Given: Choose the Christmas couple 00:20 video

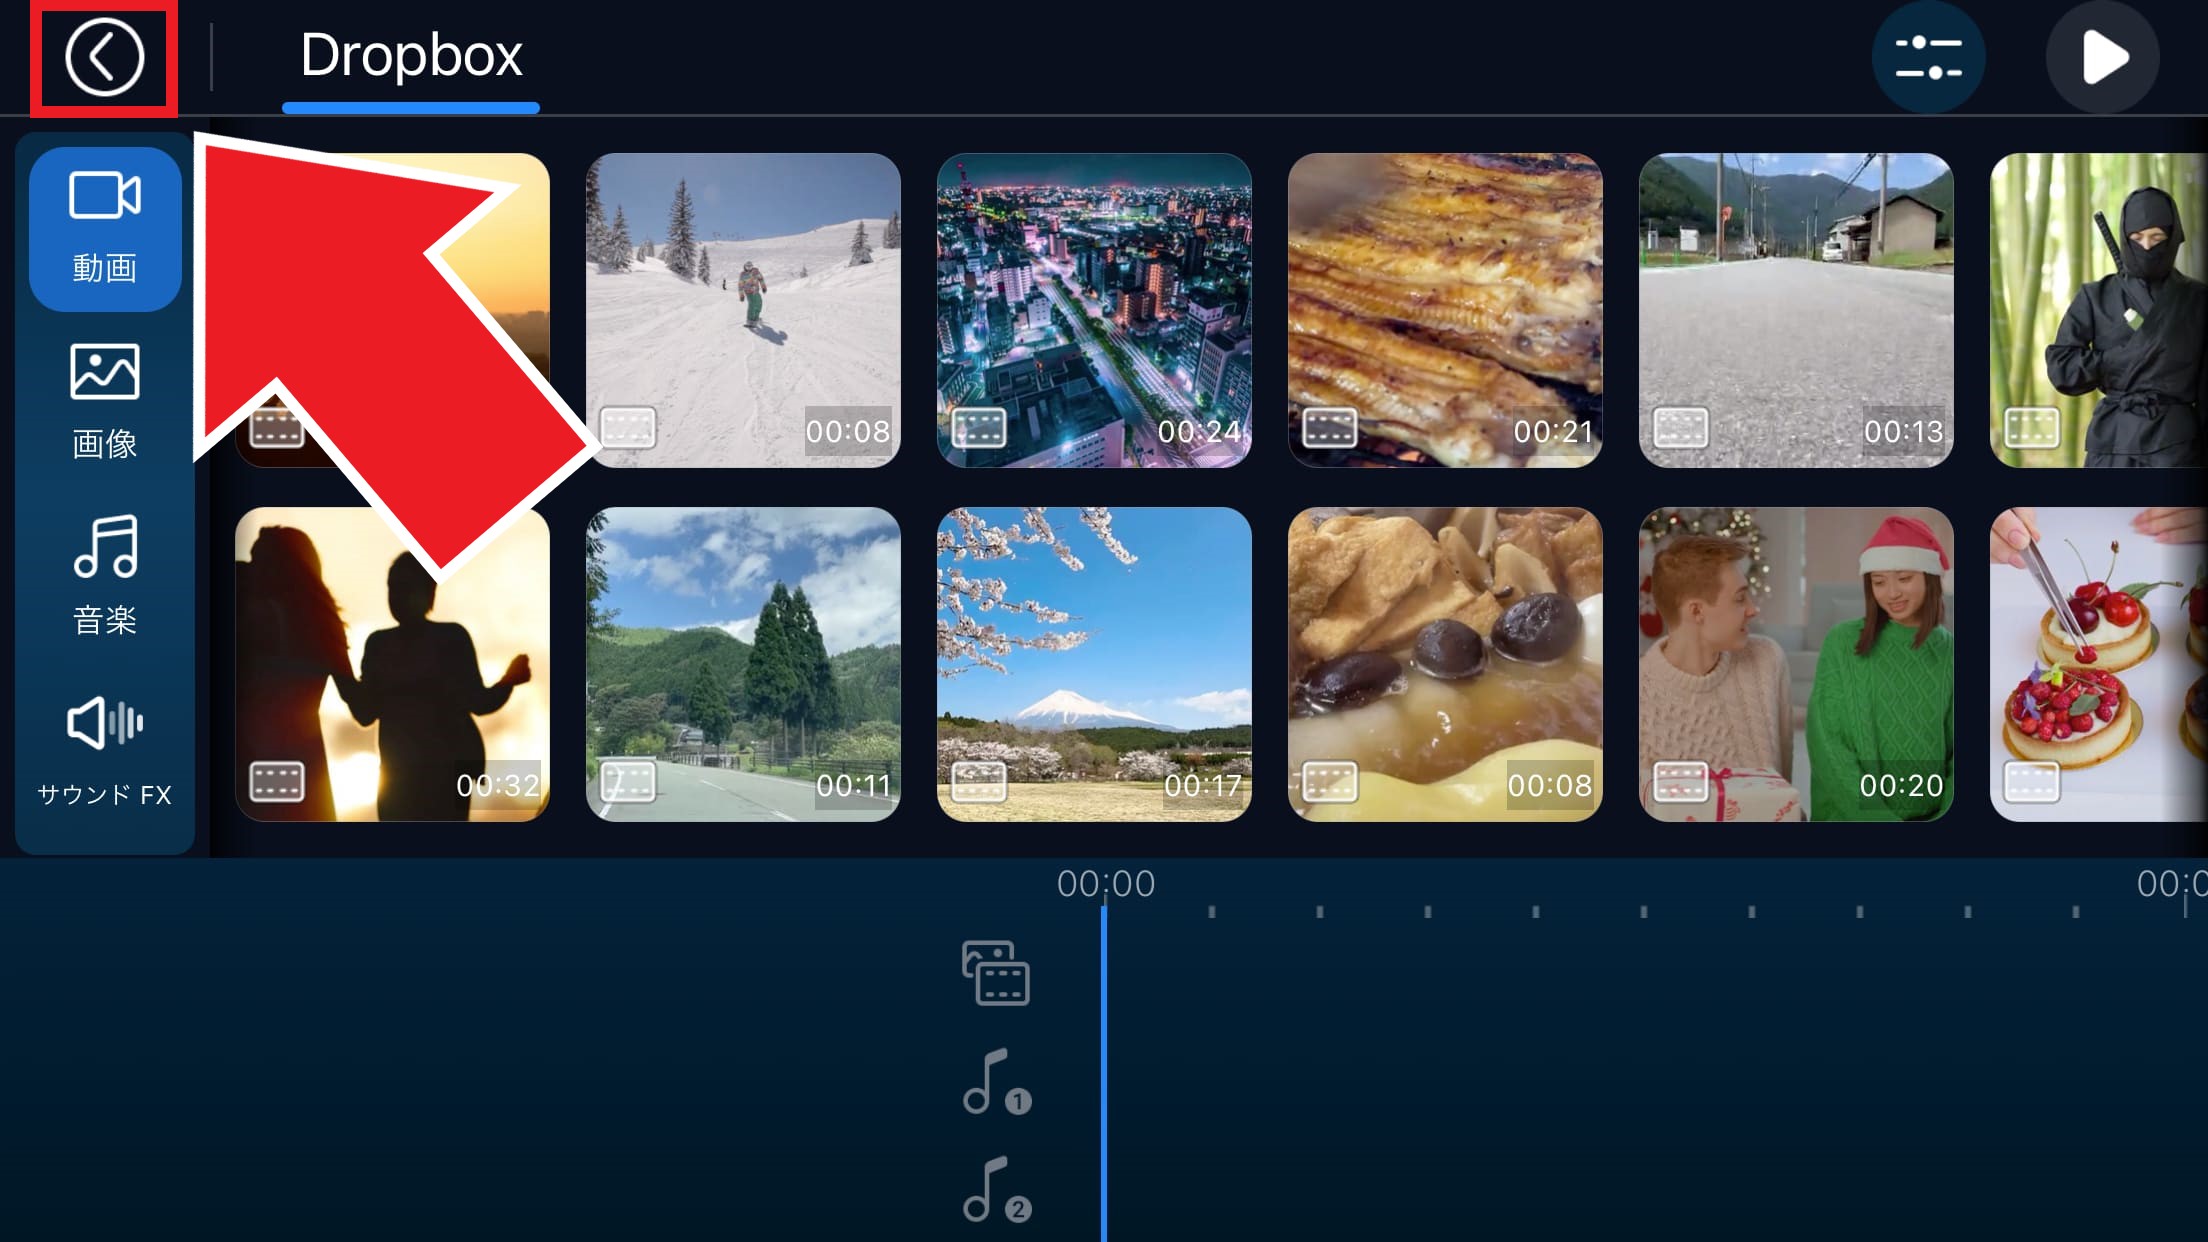Looking at the screenshot, I should [1796, 664].
